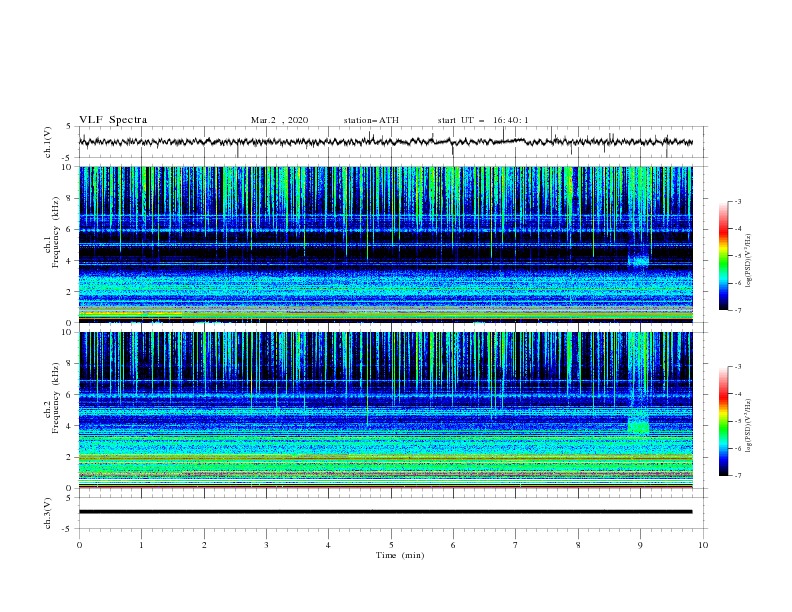Click the ch.1 'Frequency (kHz)' axis label
792x612 pixels.
(x=56, y=232)
